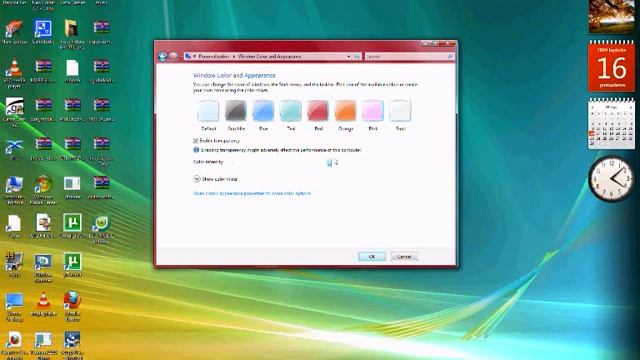The image size is (640, 360).
Task: Choose the Orange color swatch
Action: pyautogui.click(x=345, y=111)
